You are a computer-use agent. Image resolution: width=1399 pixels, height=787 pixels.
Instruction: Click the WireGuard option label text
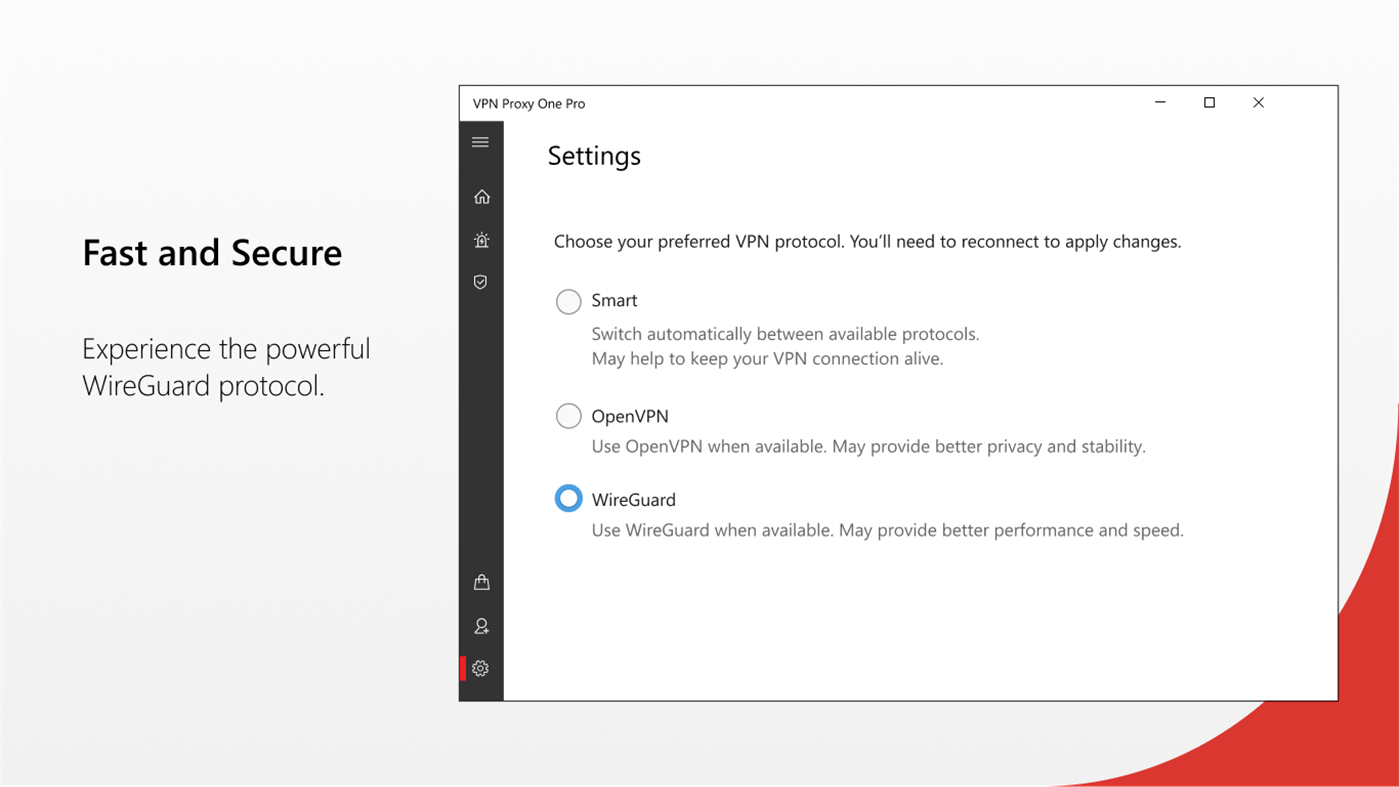634,499
